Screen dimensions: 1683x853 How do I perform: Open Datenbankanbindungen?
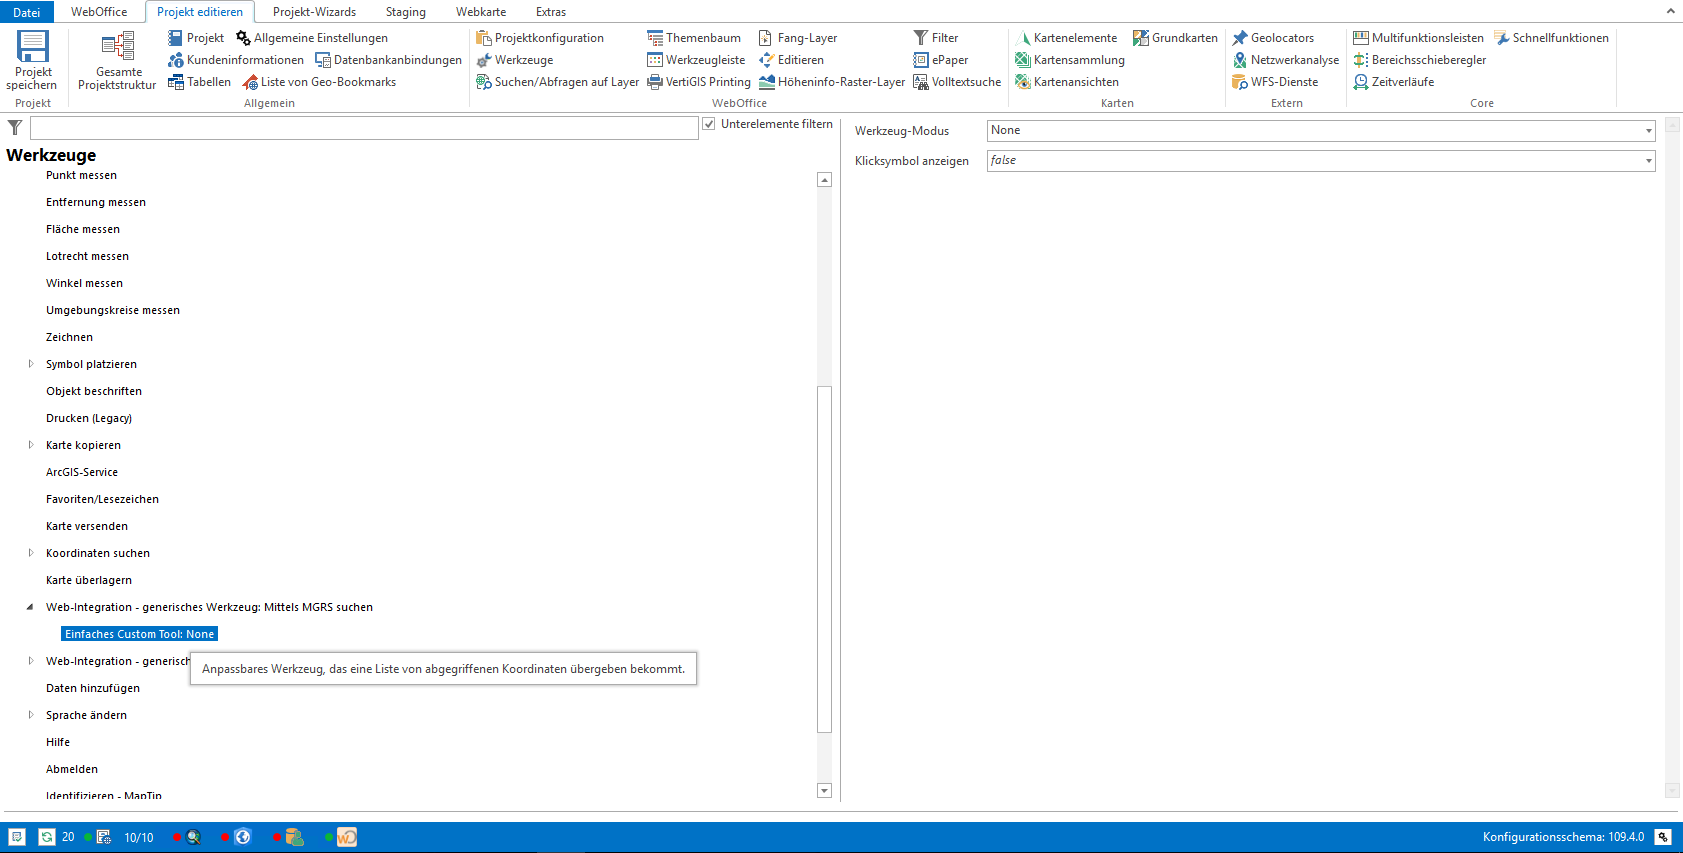point(389,60)
